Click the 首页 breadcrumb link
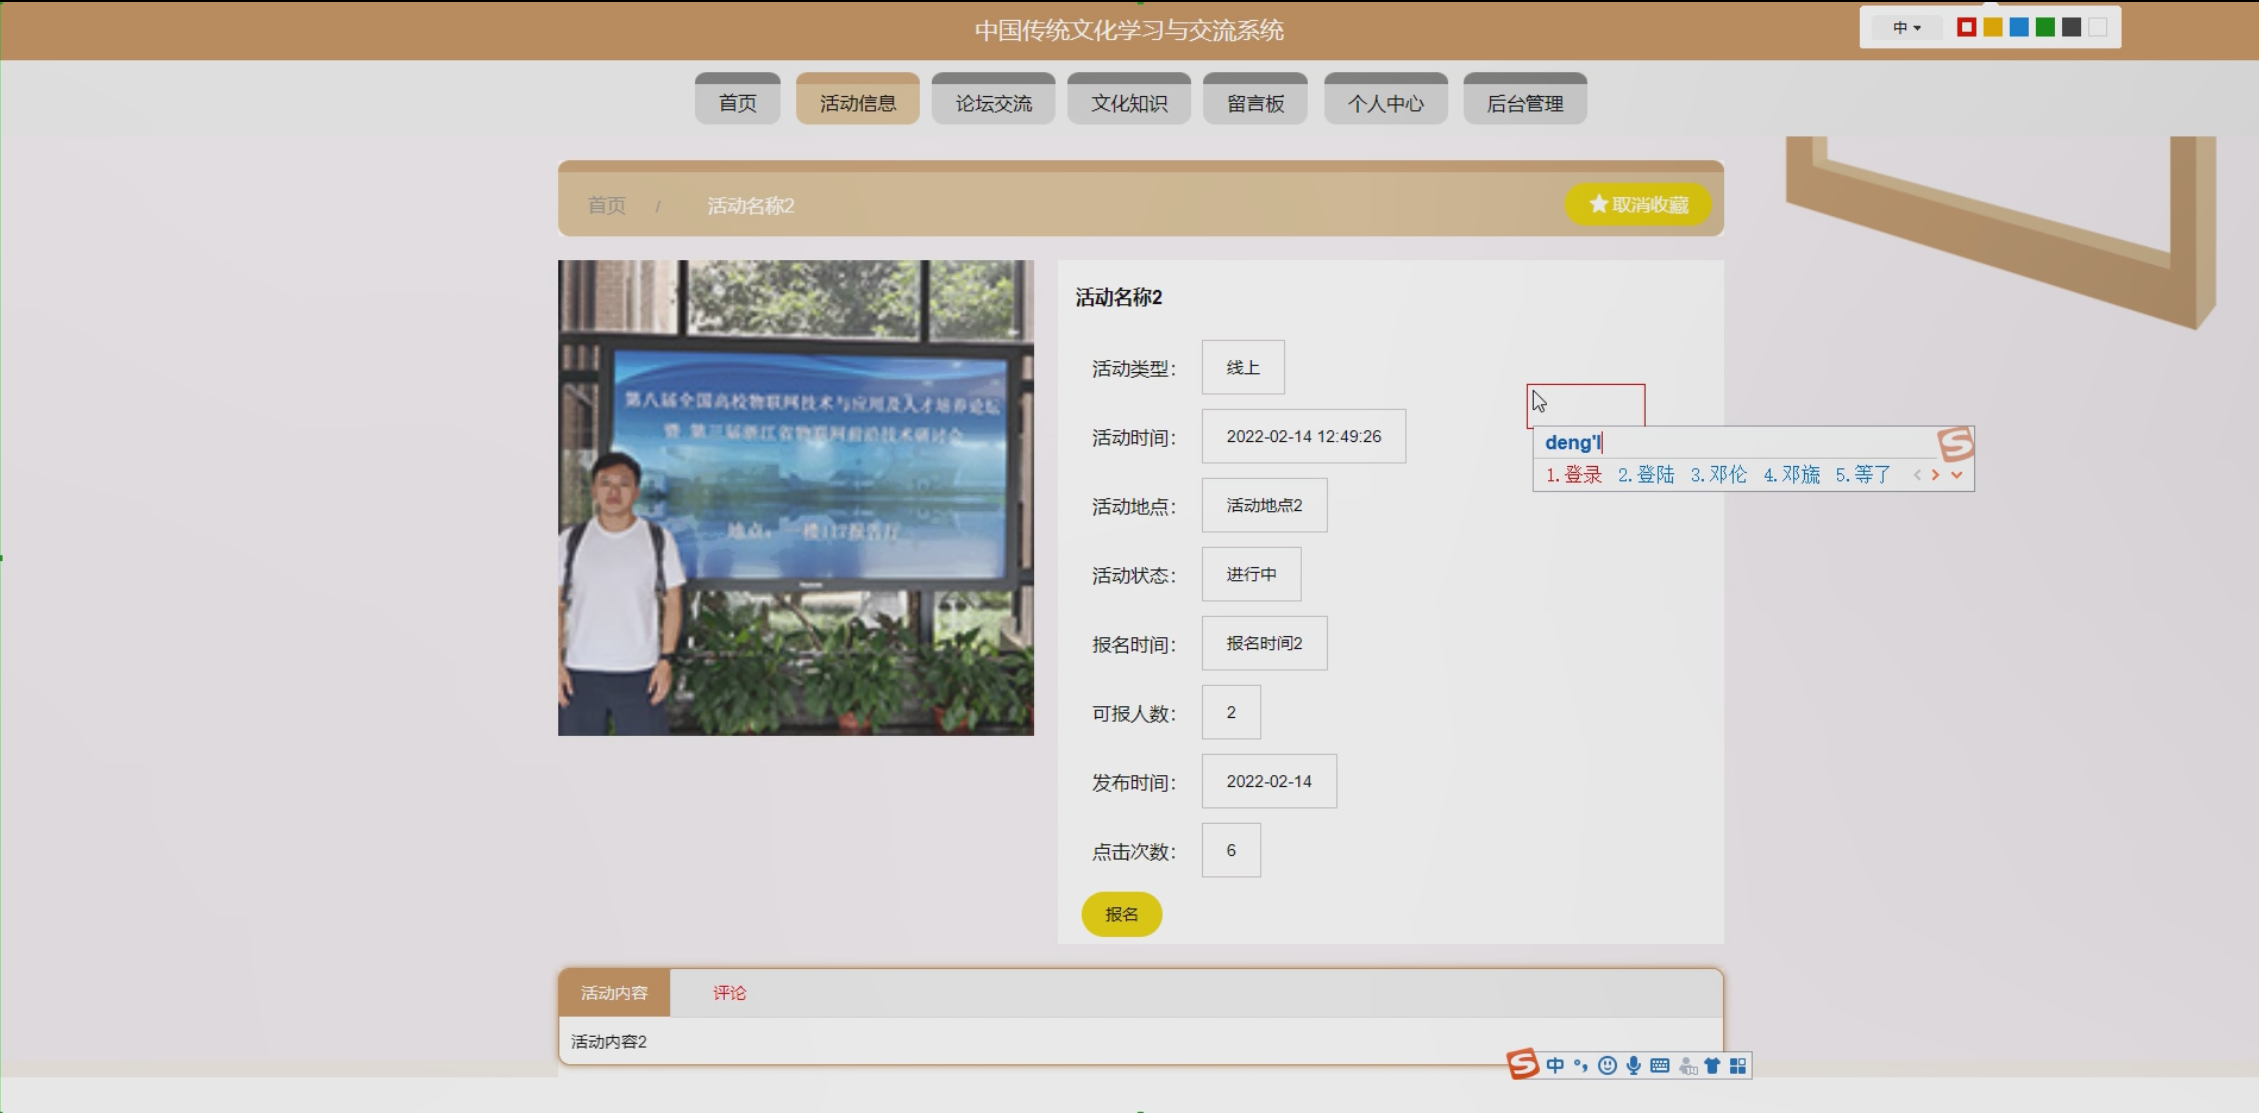Screen dimensions: 2259x1113 606,206
